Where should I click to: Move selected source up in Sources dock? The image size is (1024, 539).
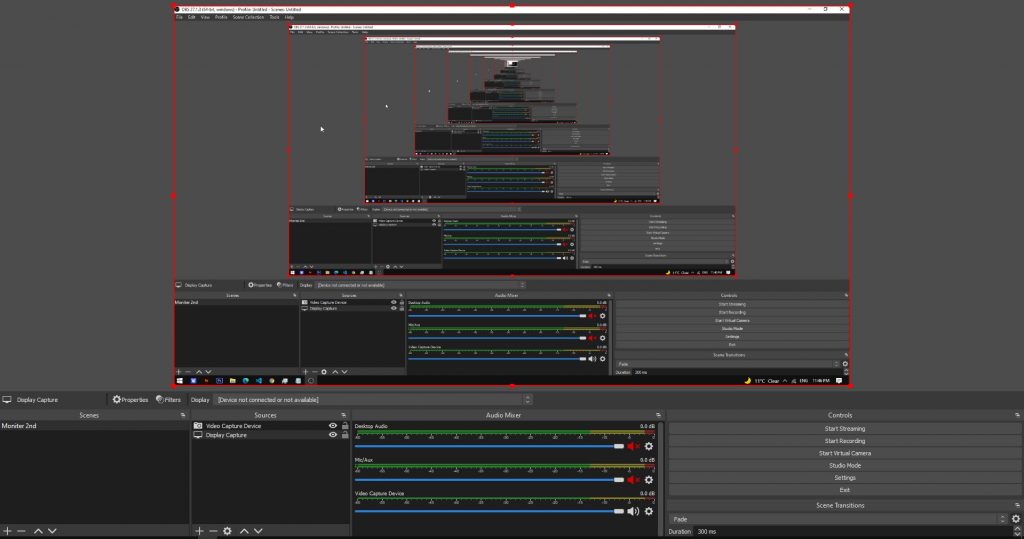(244, 531)
